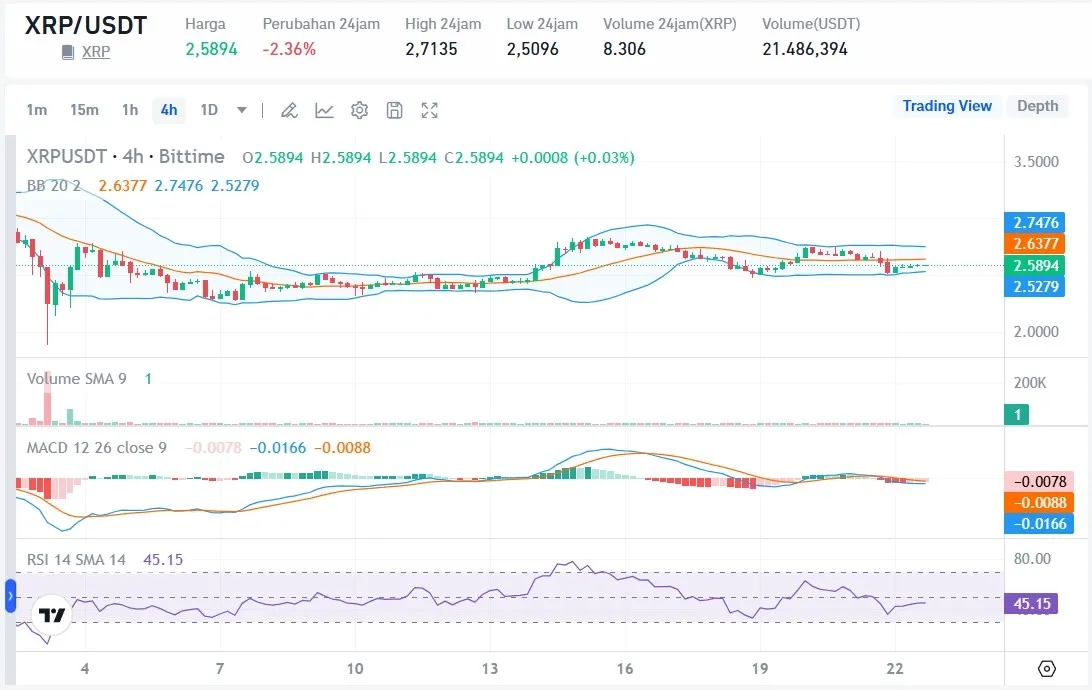The image size is (1092, 690).
Task: Click the 2.5894 green current price label
Action: 1035,265
